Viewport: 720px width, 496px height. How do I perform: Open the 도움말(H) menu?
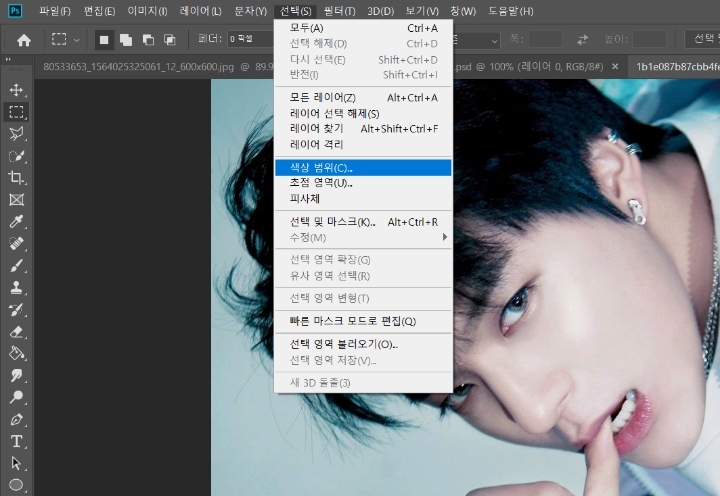[511, 11]
